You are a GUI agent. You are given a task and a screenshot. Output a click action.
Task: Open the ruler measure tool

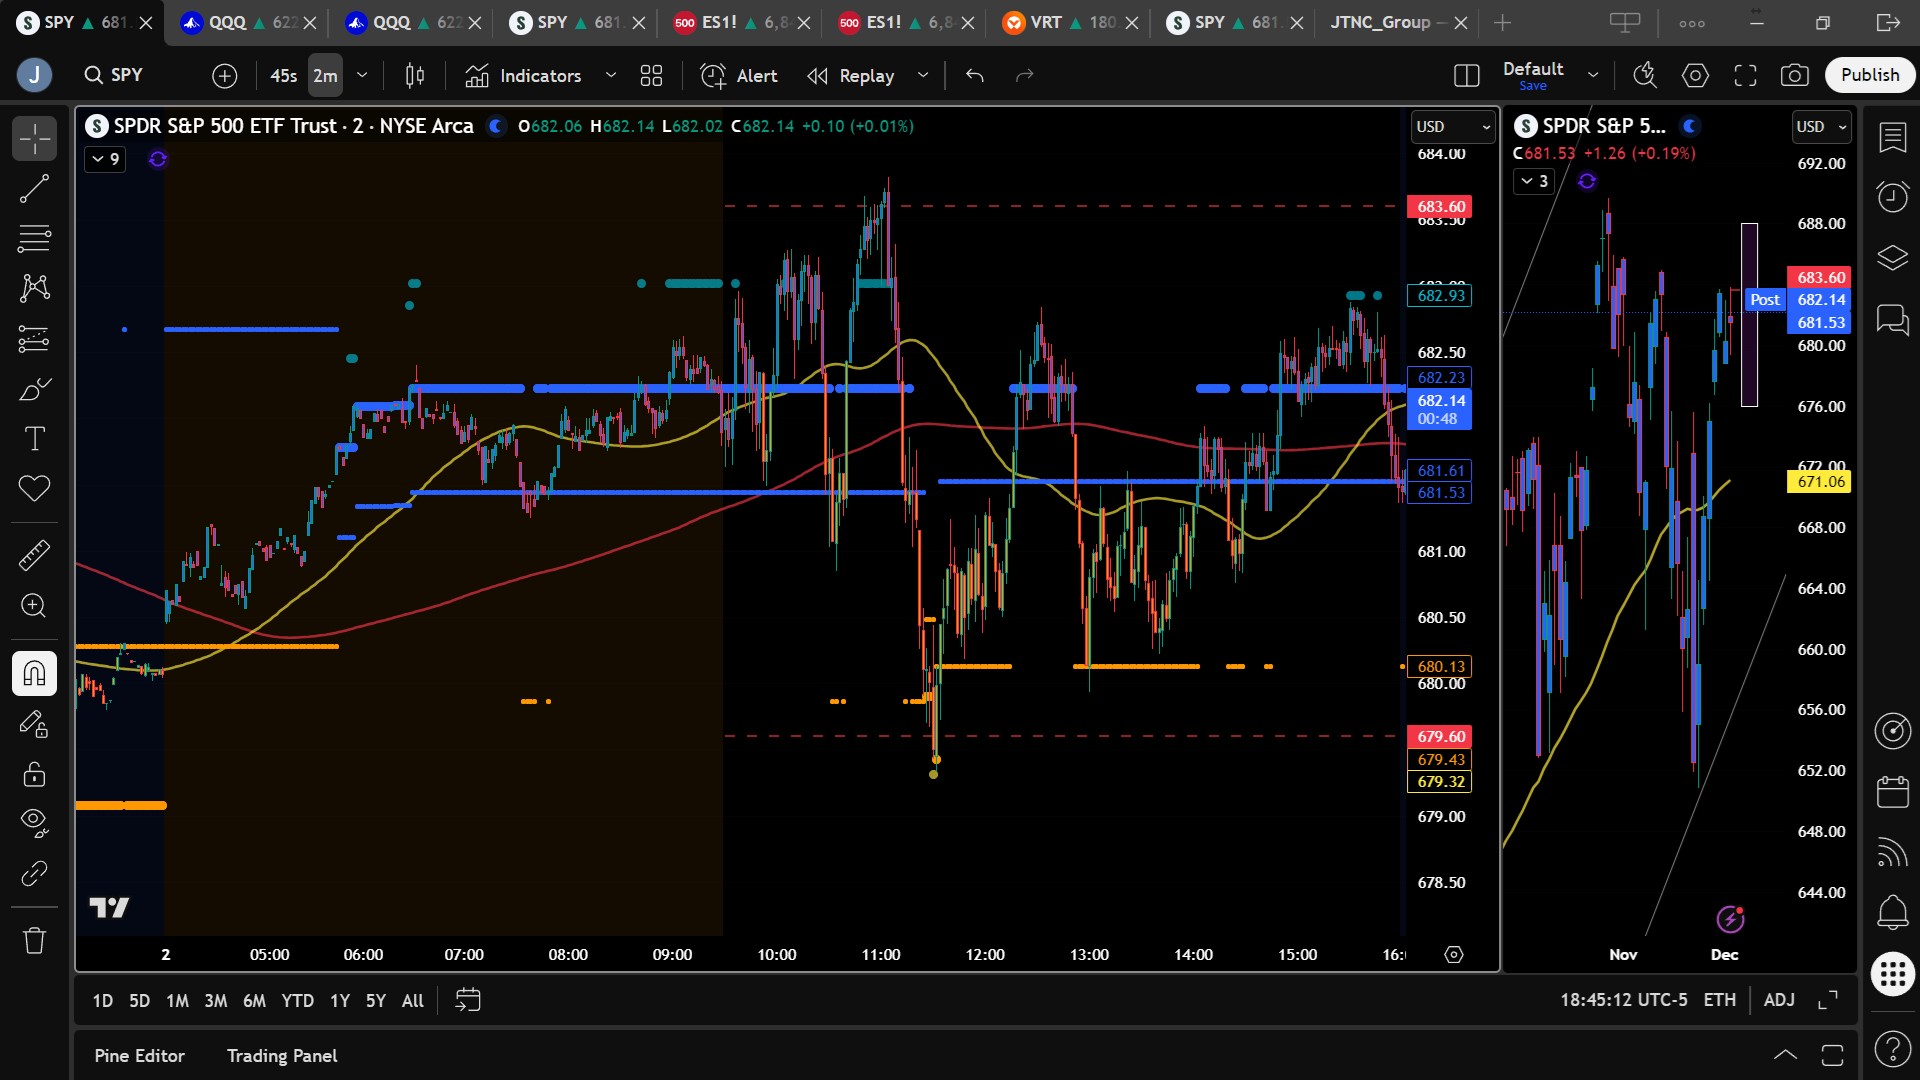coord(34,555)
